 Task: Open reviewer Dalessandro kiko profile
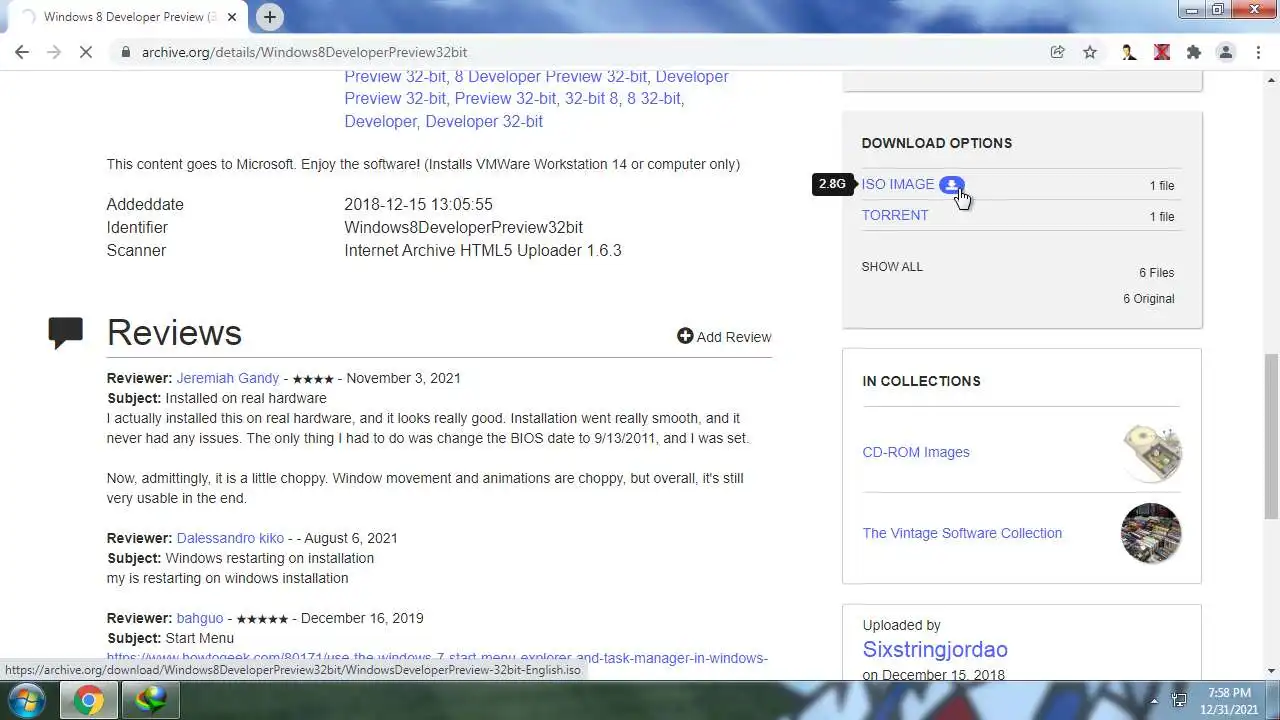230,538
